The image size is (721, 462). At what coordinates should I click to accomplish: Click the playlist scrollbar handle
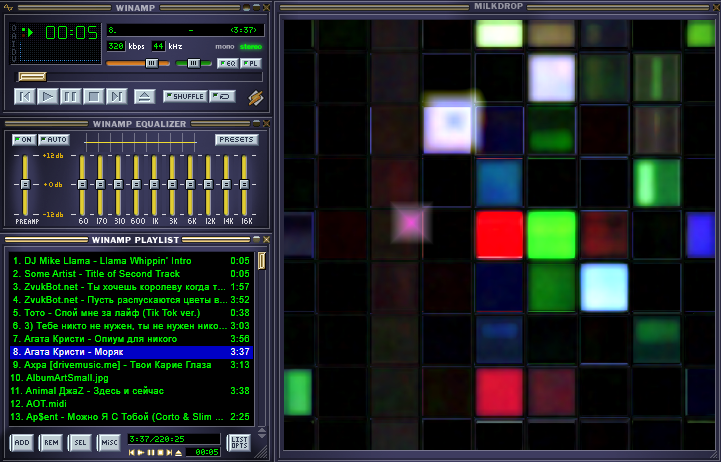click(262, 261)
